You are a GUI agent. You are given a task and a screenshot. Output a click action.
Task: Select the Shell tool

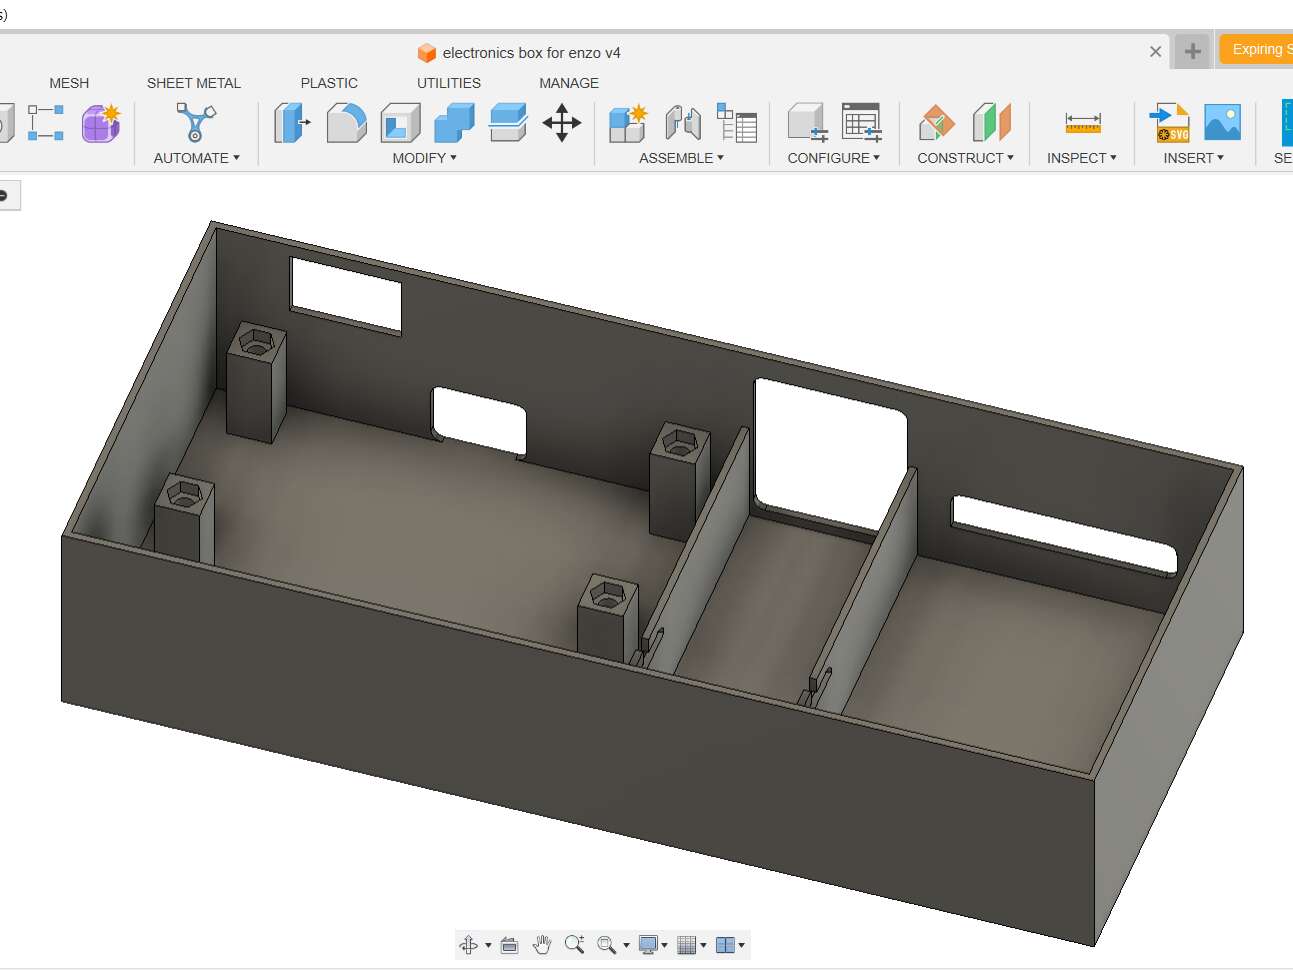point(400,123)
